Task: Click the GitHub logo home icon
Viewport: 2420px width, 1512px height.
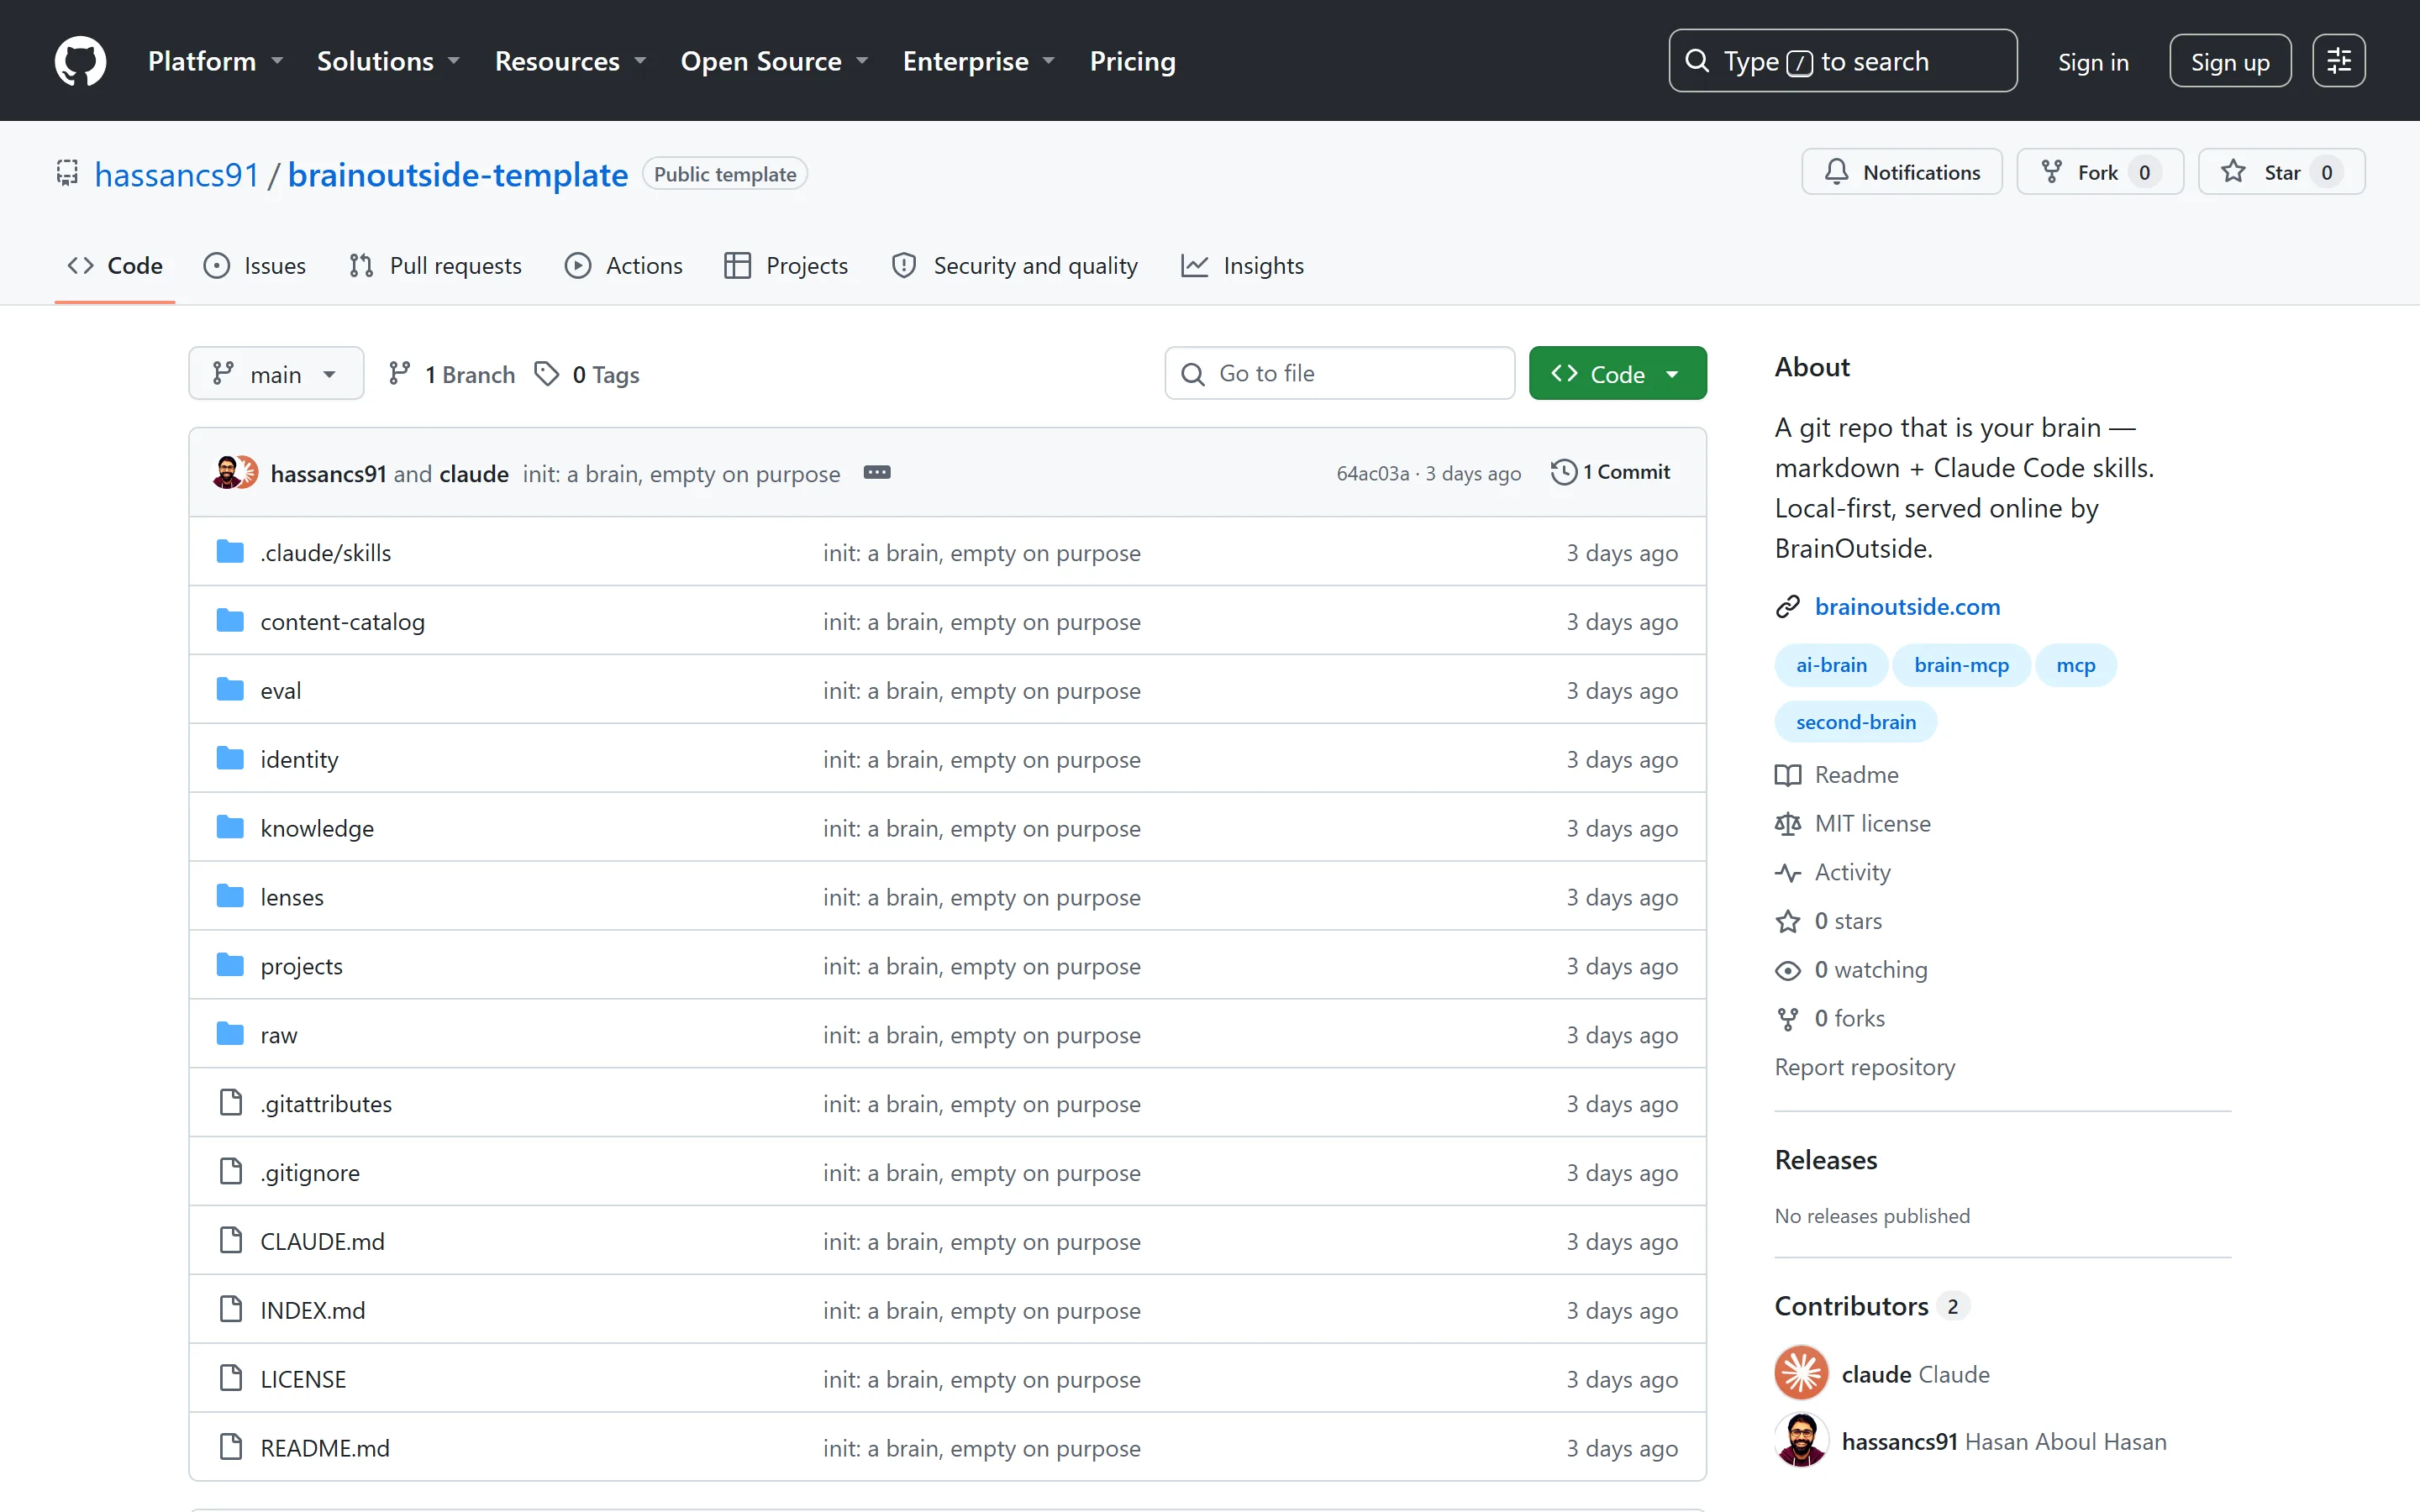Action: tap(80, 61)
